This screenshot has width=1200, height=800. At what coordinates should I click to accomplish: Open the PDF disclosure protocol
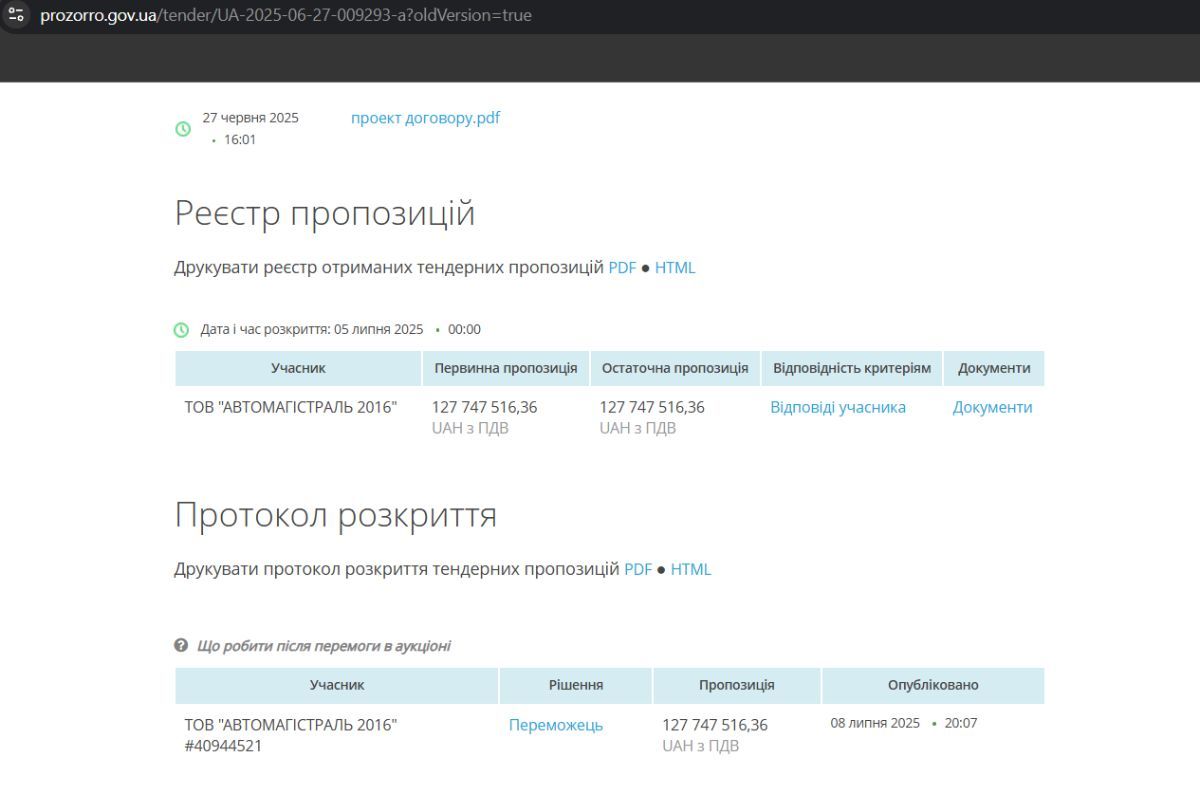(x=637, y=568)
